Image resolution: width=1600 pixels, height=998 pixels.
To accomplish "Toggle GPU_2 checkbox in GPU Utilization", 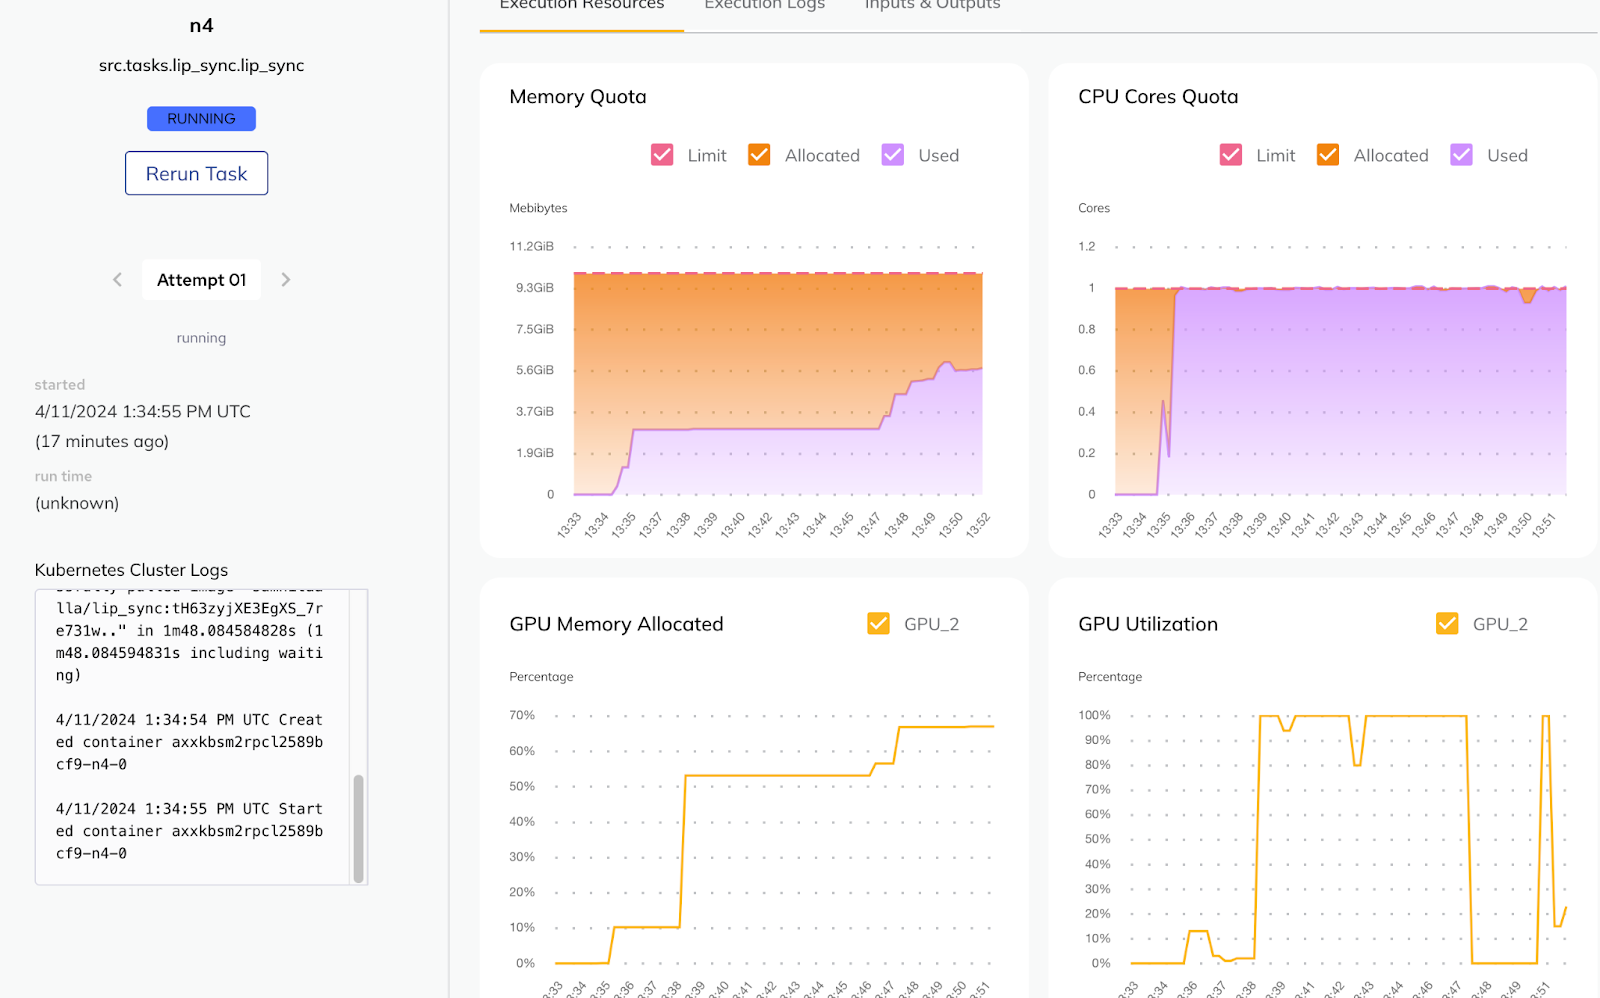I will click(x=1447, y=624).
